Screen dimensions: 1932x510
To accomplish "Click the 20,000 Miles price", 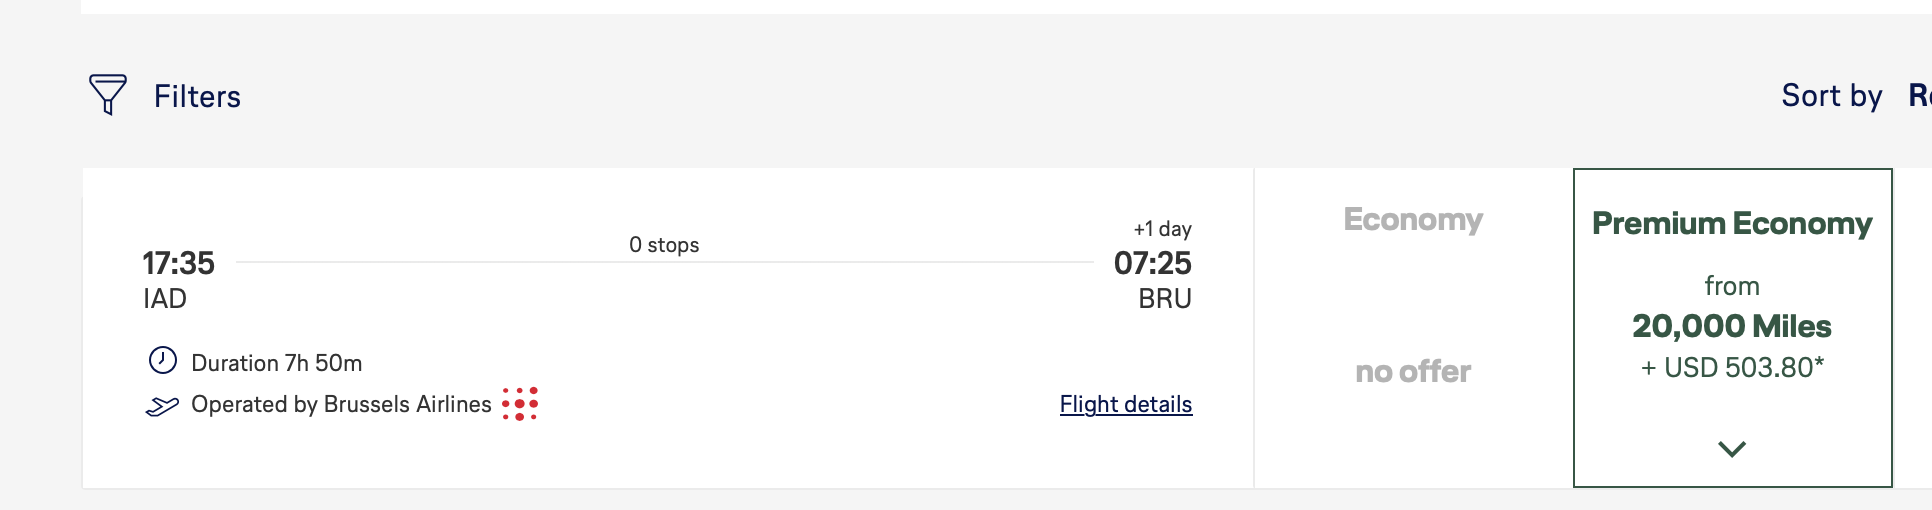I will (x=1732, y=326).
